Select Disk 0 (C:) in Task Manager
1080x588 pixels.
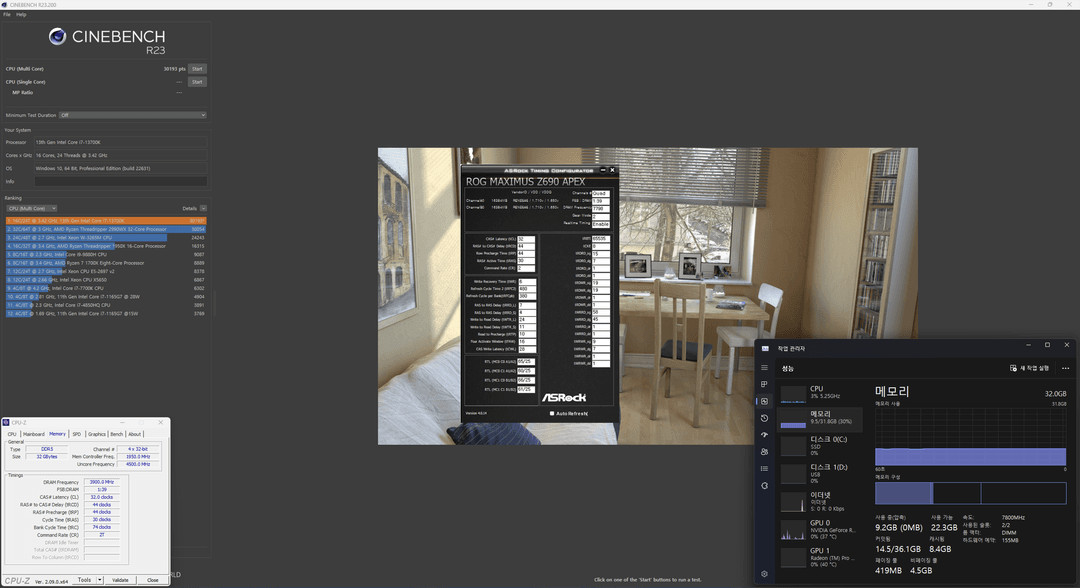point(820,446)
